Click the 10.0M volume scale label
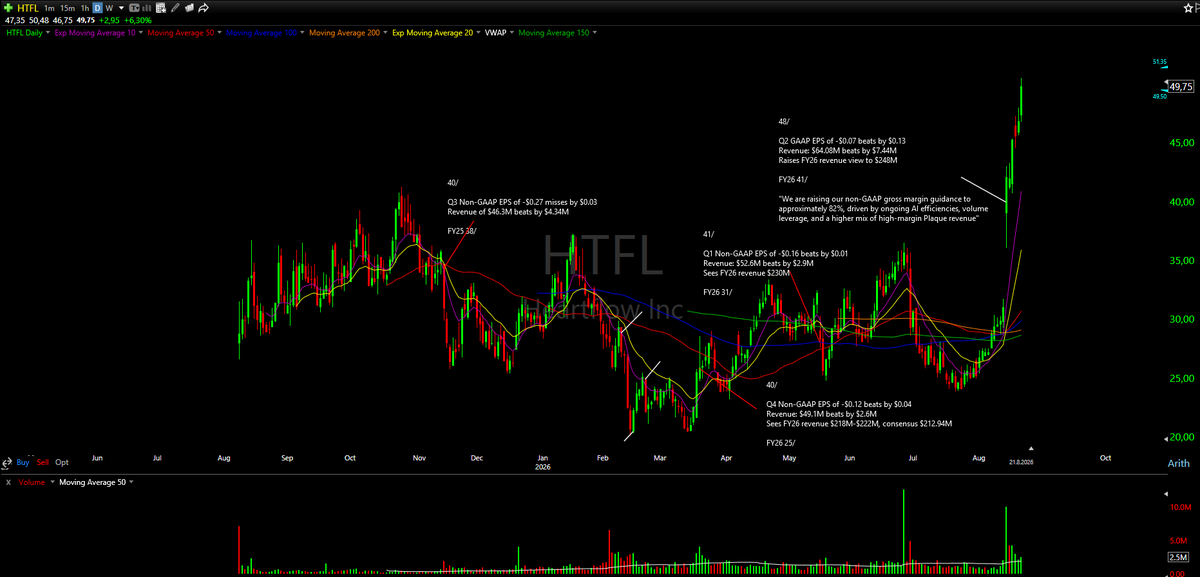 click(1180, 507)
